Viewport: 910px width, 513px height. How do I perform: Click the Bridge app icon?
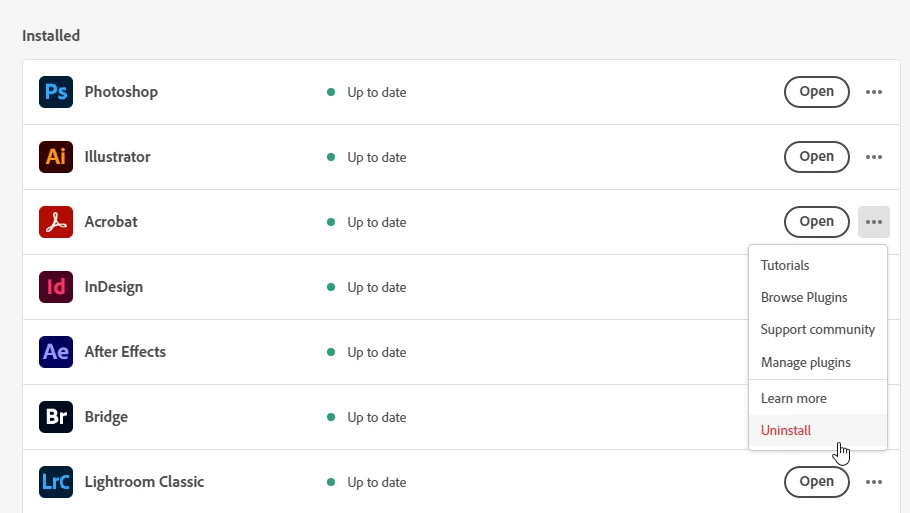[x=56, y=417]
